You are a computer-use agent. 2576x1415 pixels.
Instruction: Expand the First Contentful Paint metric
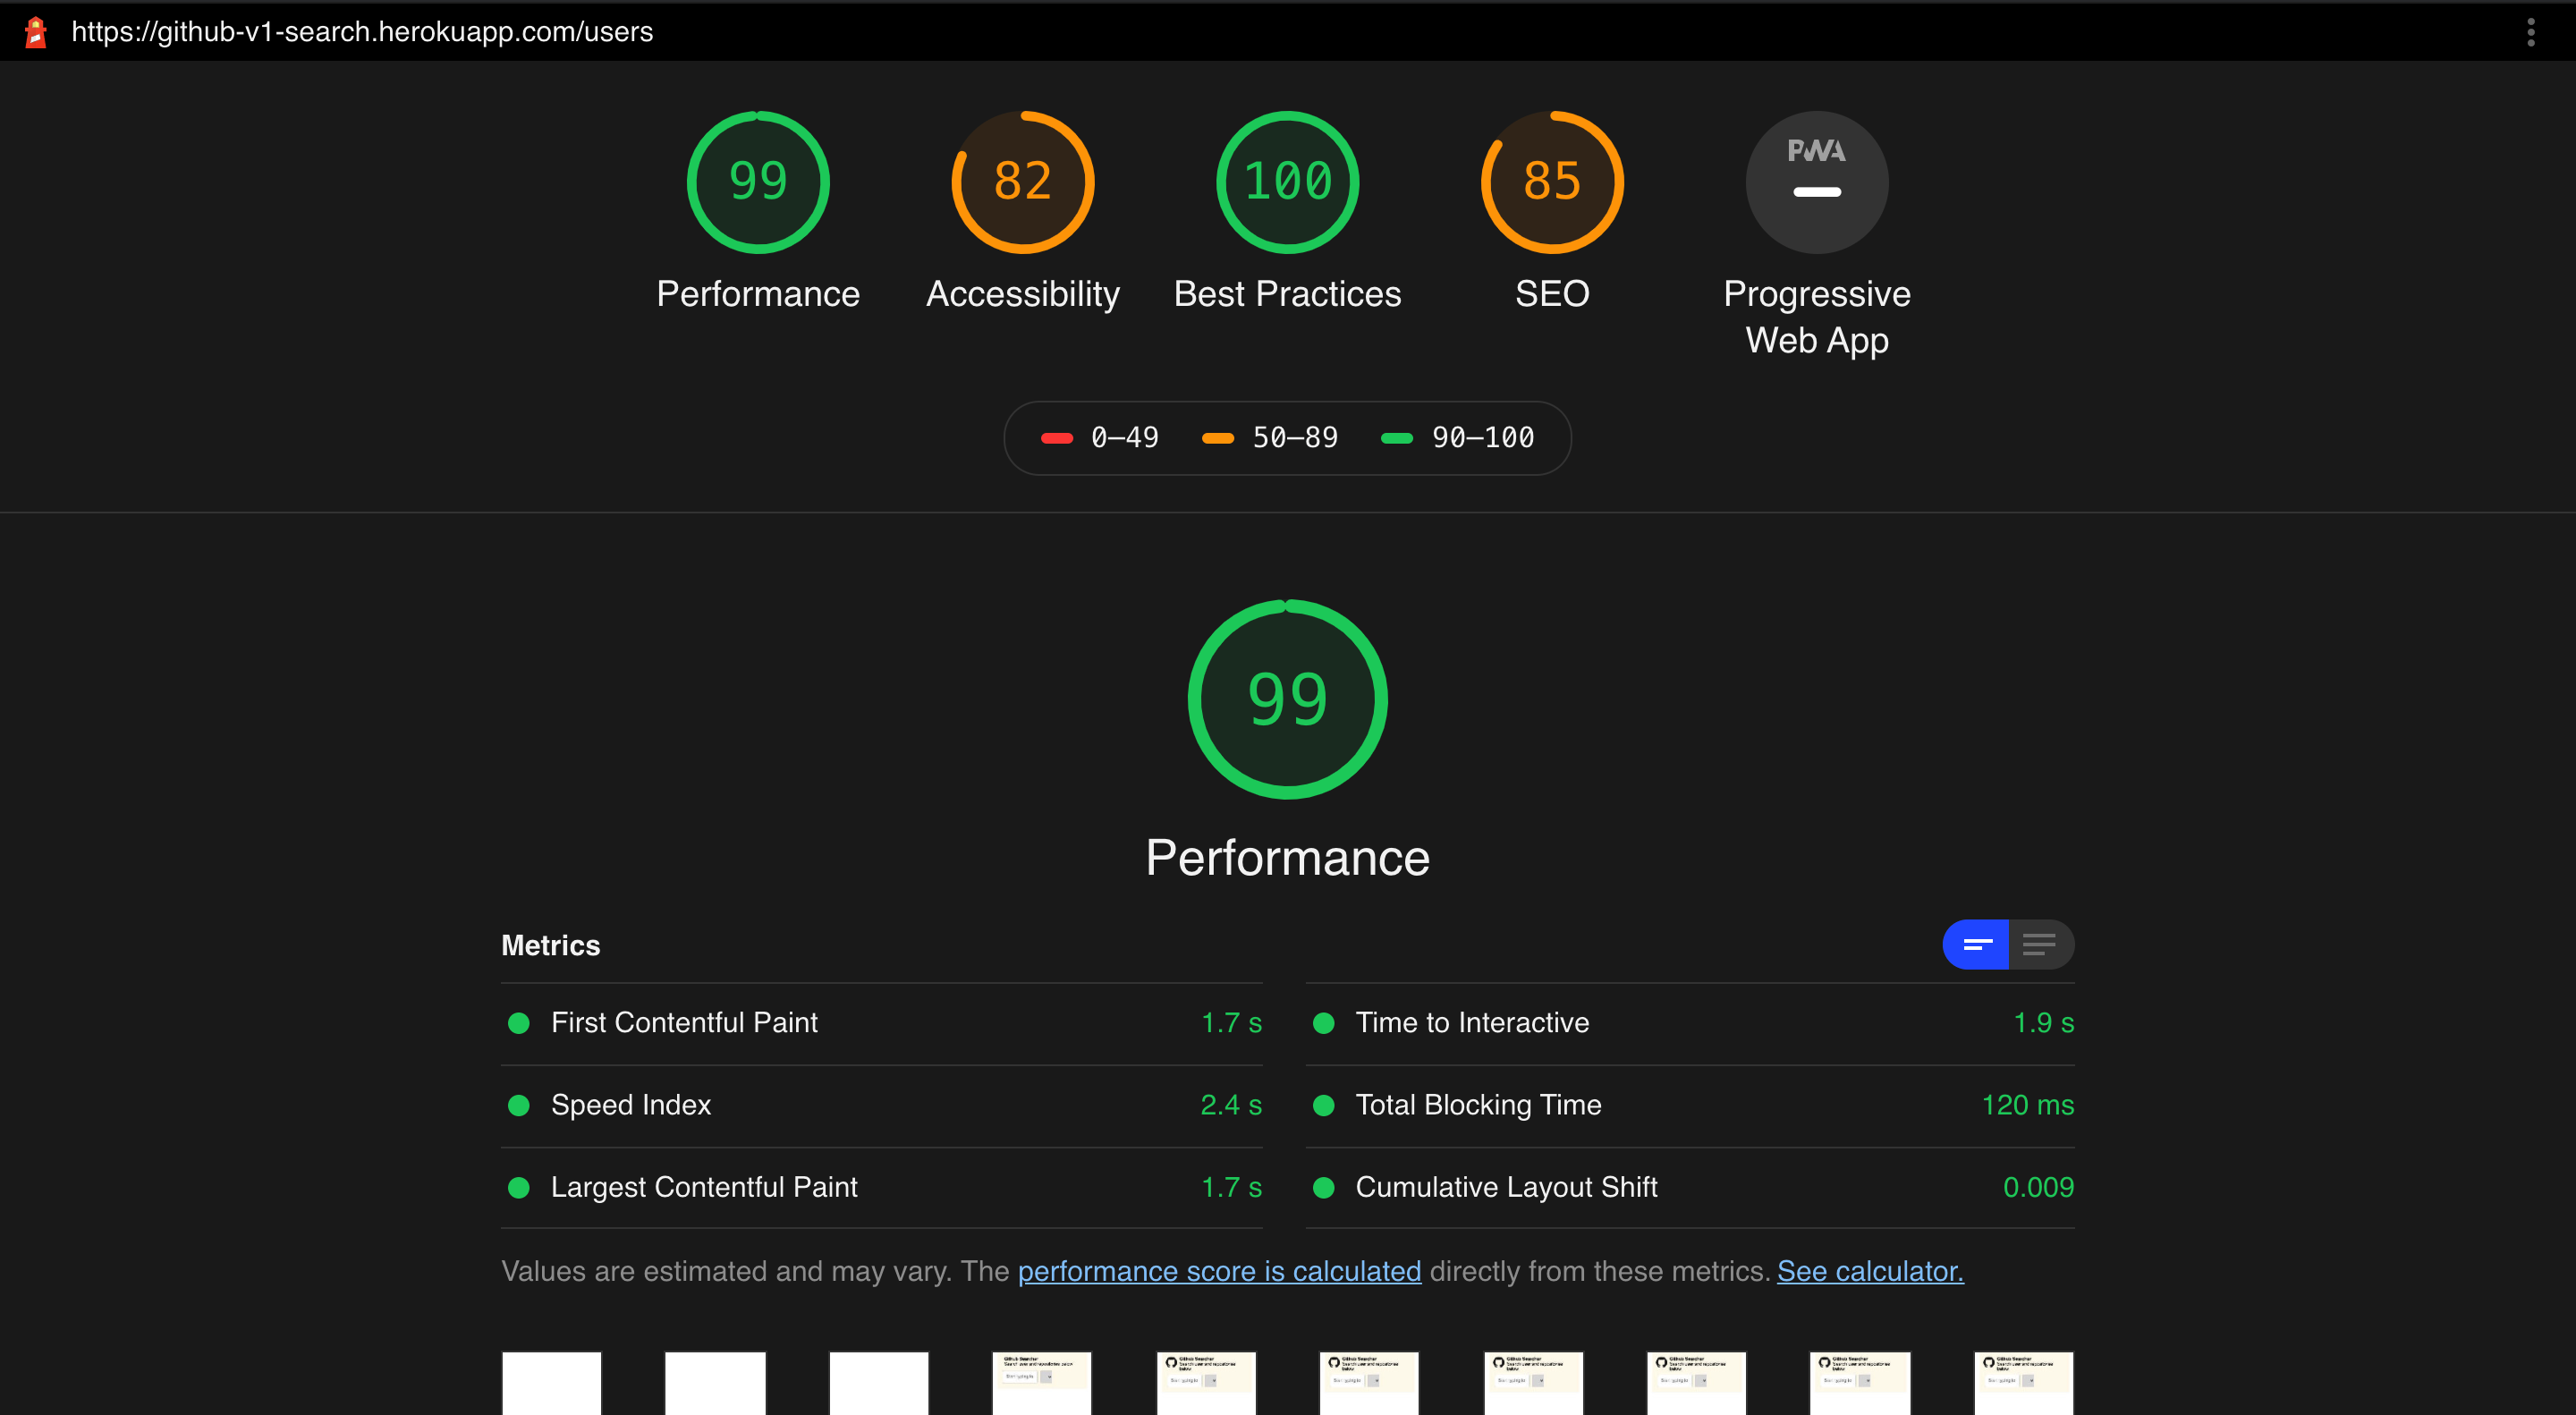click(684, 1023)
